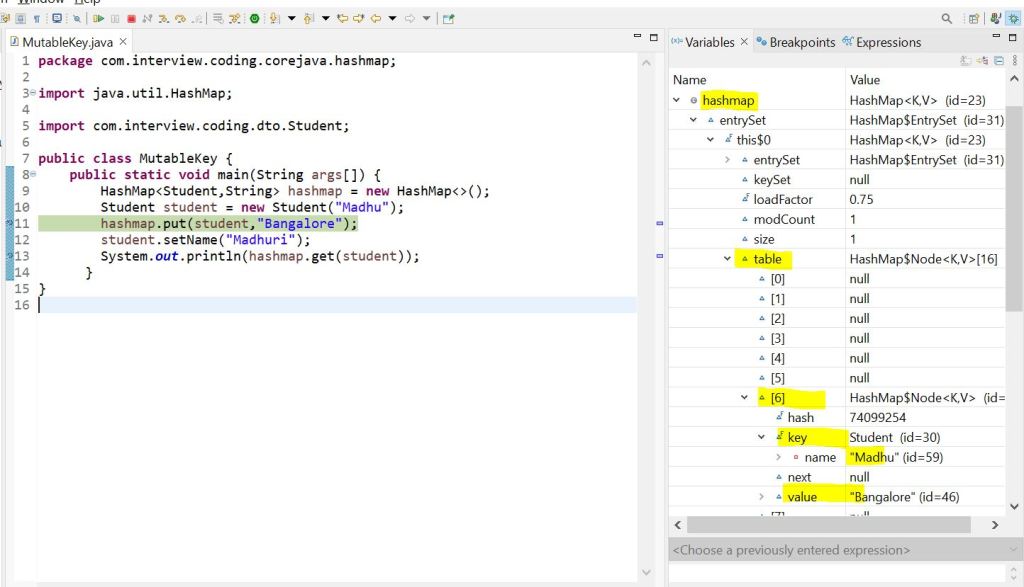Viewport: 1024px width, 587px height.
Task: Navigate Forward with grey right arrow
Action: (x=409, y=18)
